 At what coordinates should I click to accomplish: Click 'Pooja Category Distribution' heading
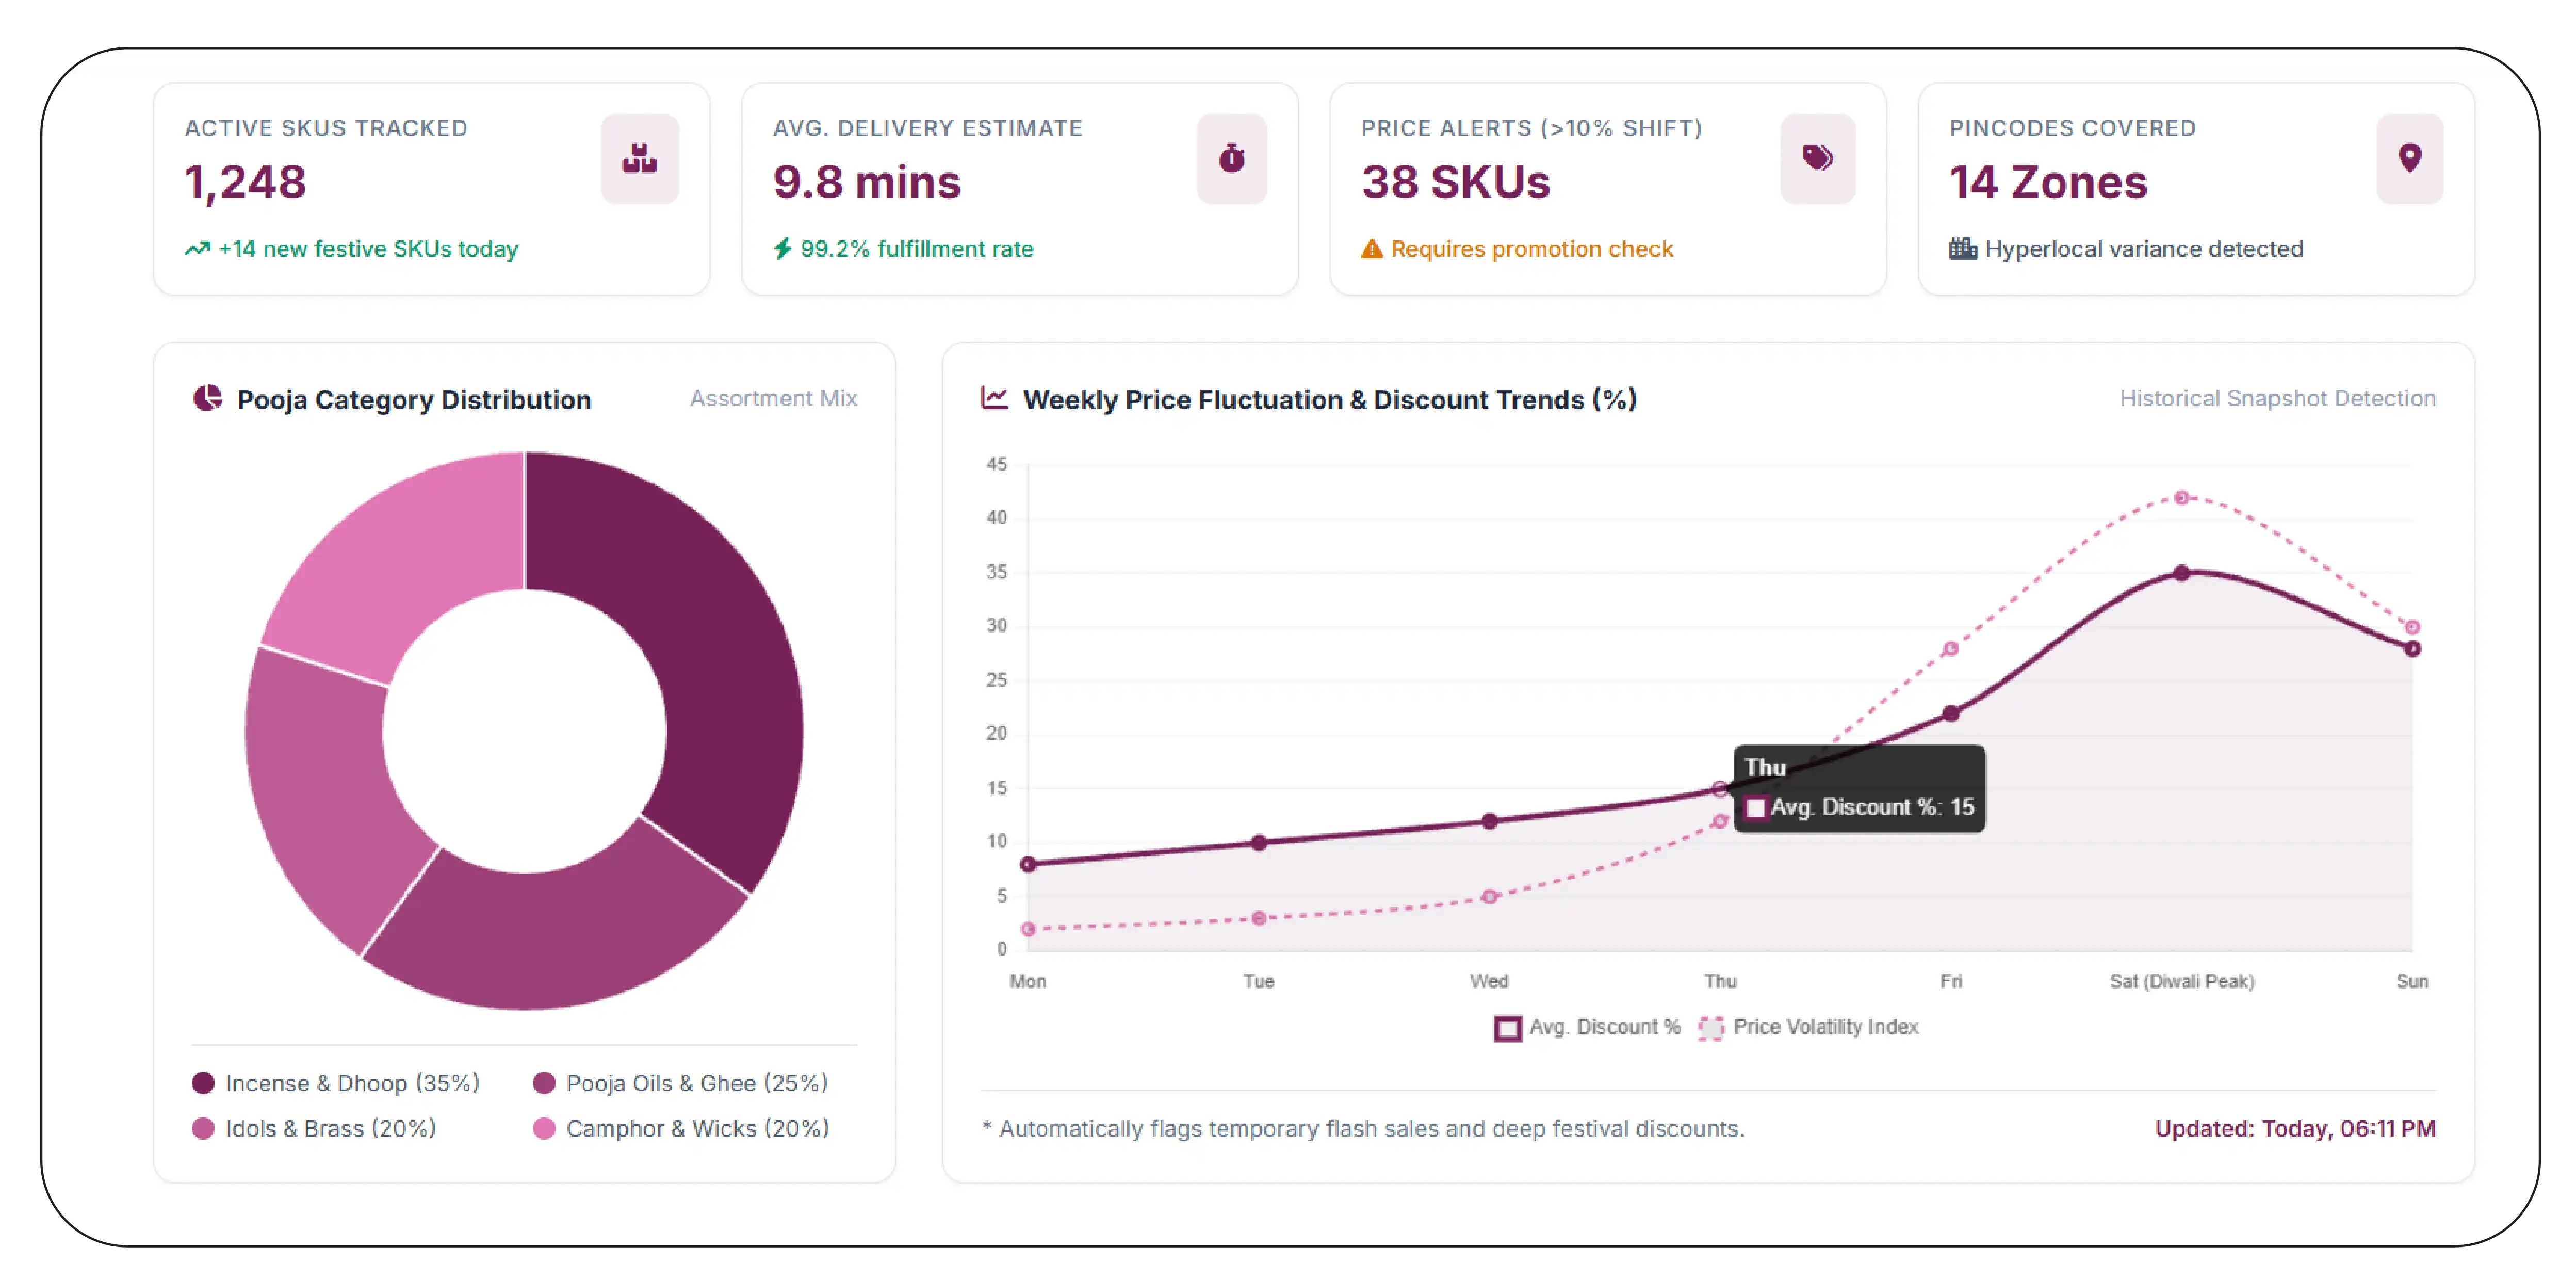pos(413,399)
